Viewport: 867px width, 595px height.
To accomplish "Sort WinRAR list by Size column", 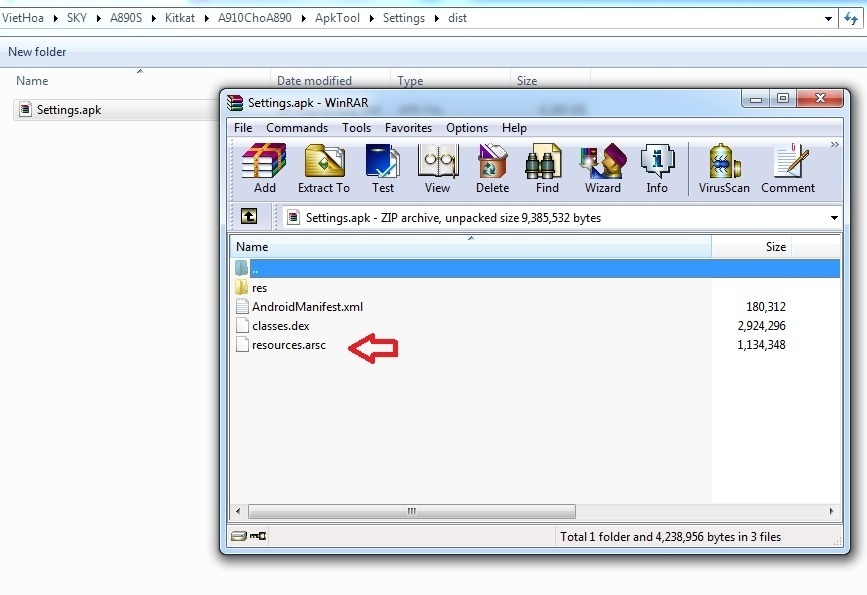I will pos(751,247).
